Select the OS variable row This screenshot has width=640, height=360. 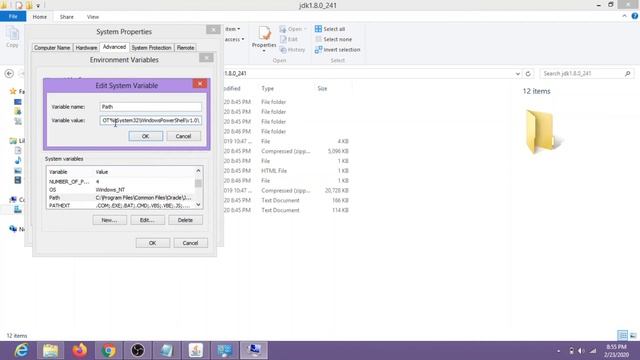pyautogui.click(x=121, y=190)
